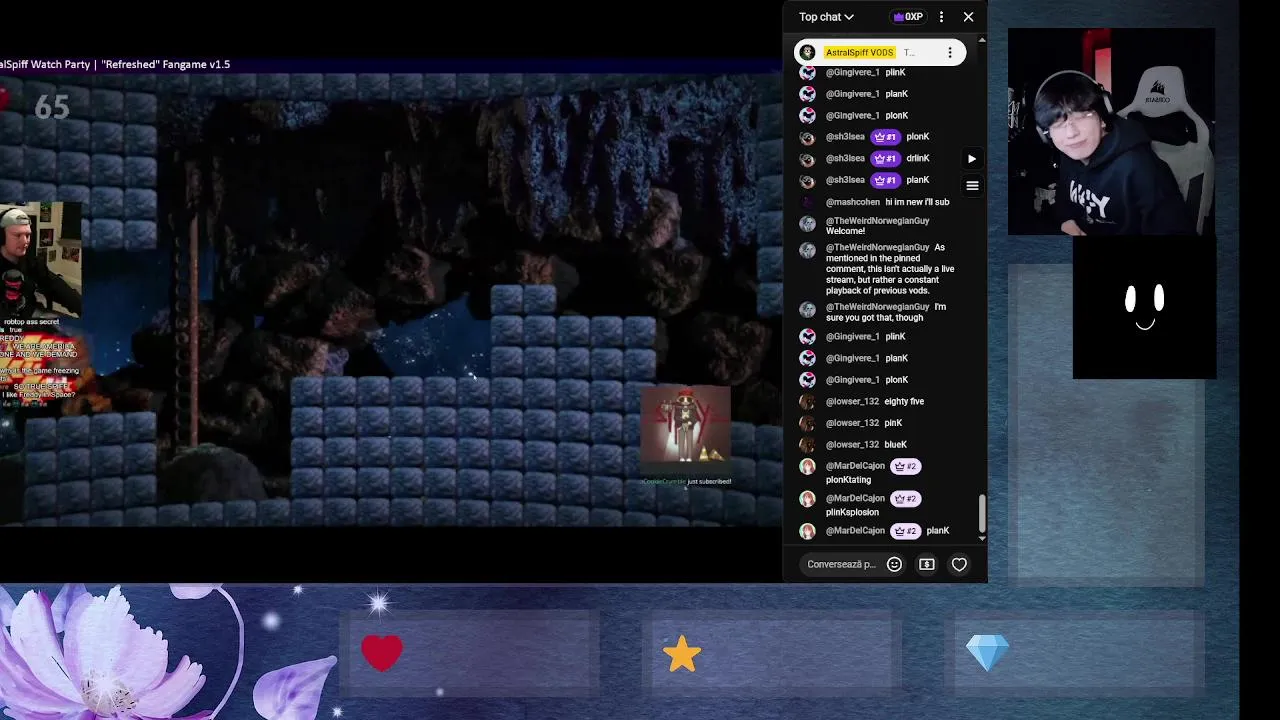This screenshot has width=1280, height=720.
Task: Click the #1 badge beside sh3lsea plonK
Action: tap(885, 137)
